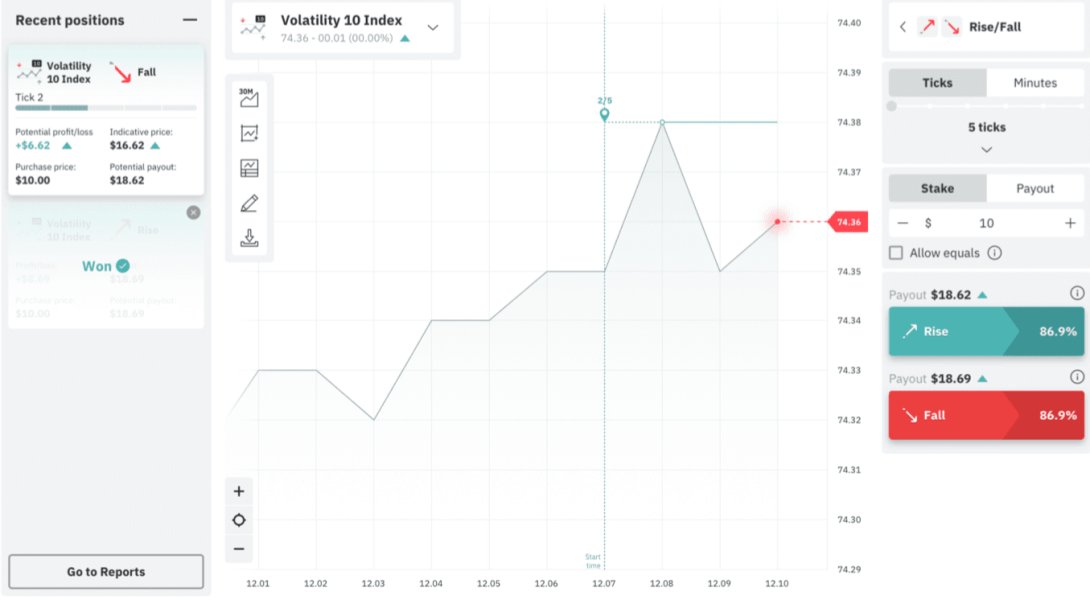Zoom in with the plus icon

tap(239, 491)
